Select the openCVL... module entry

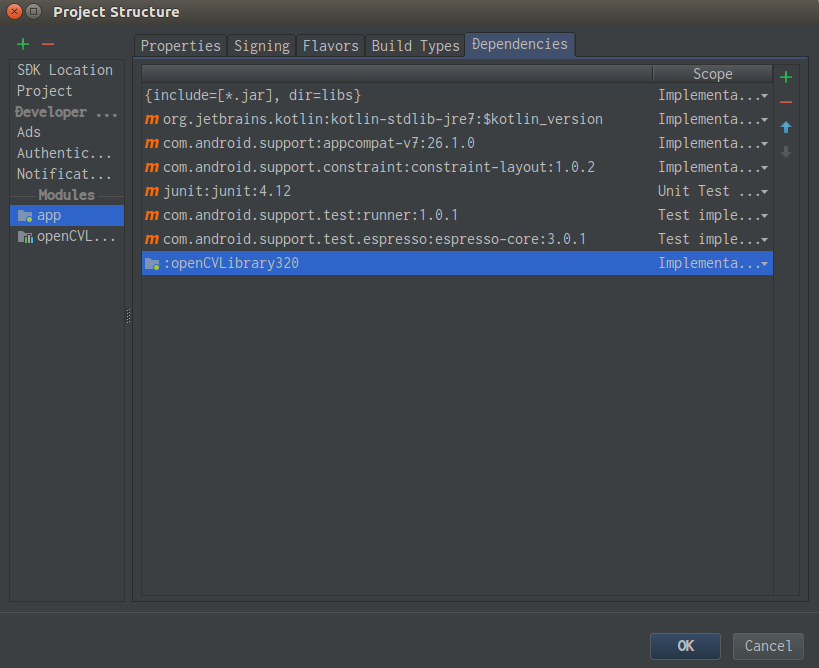pyautogui.click(x=67, y=237)
